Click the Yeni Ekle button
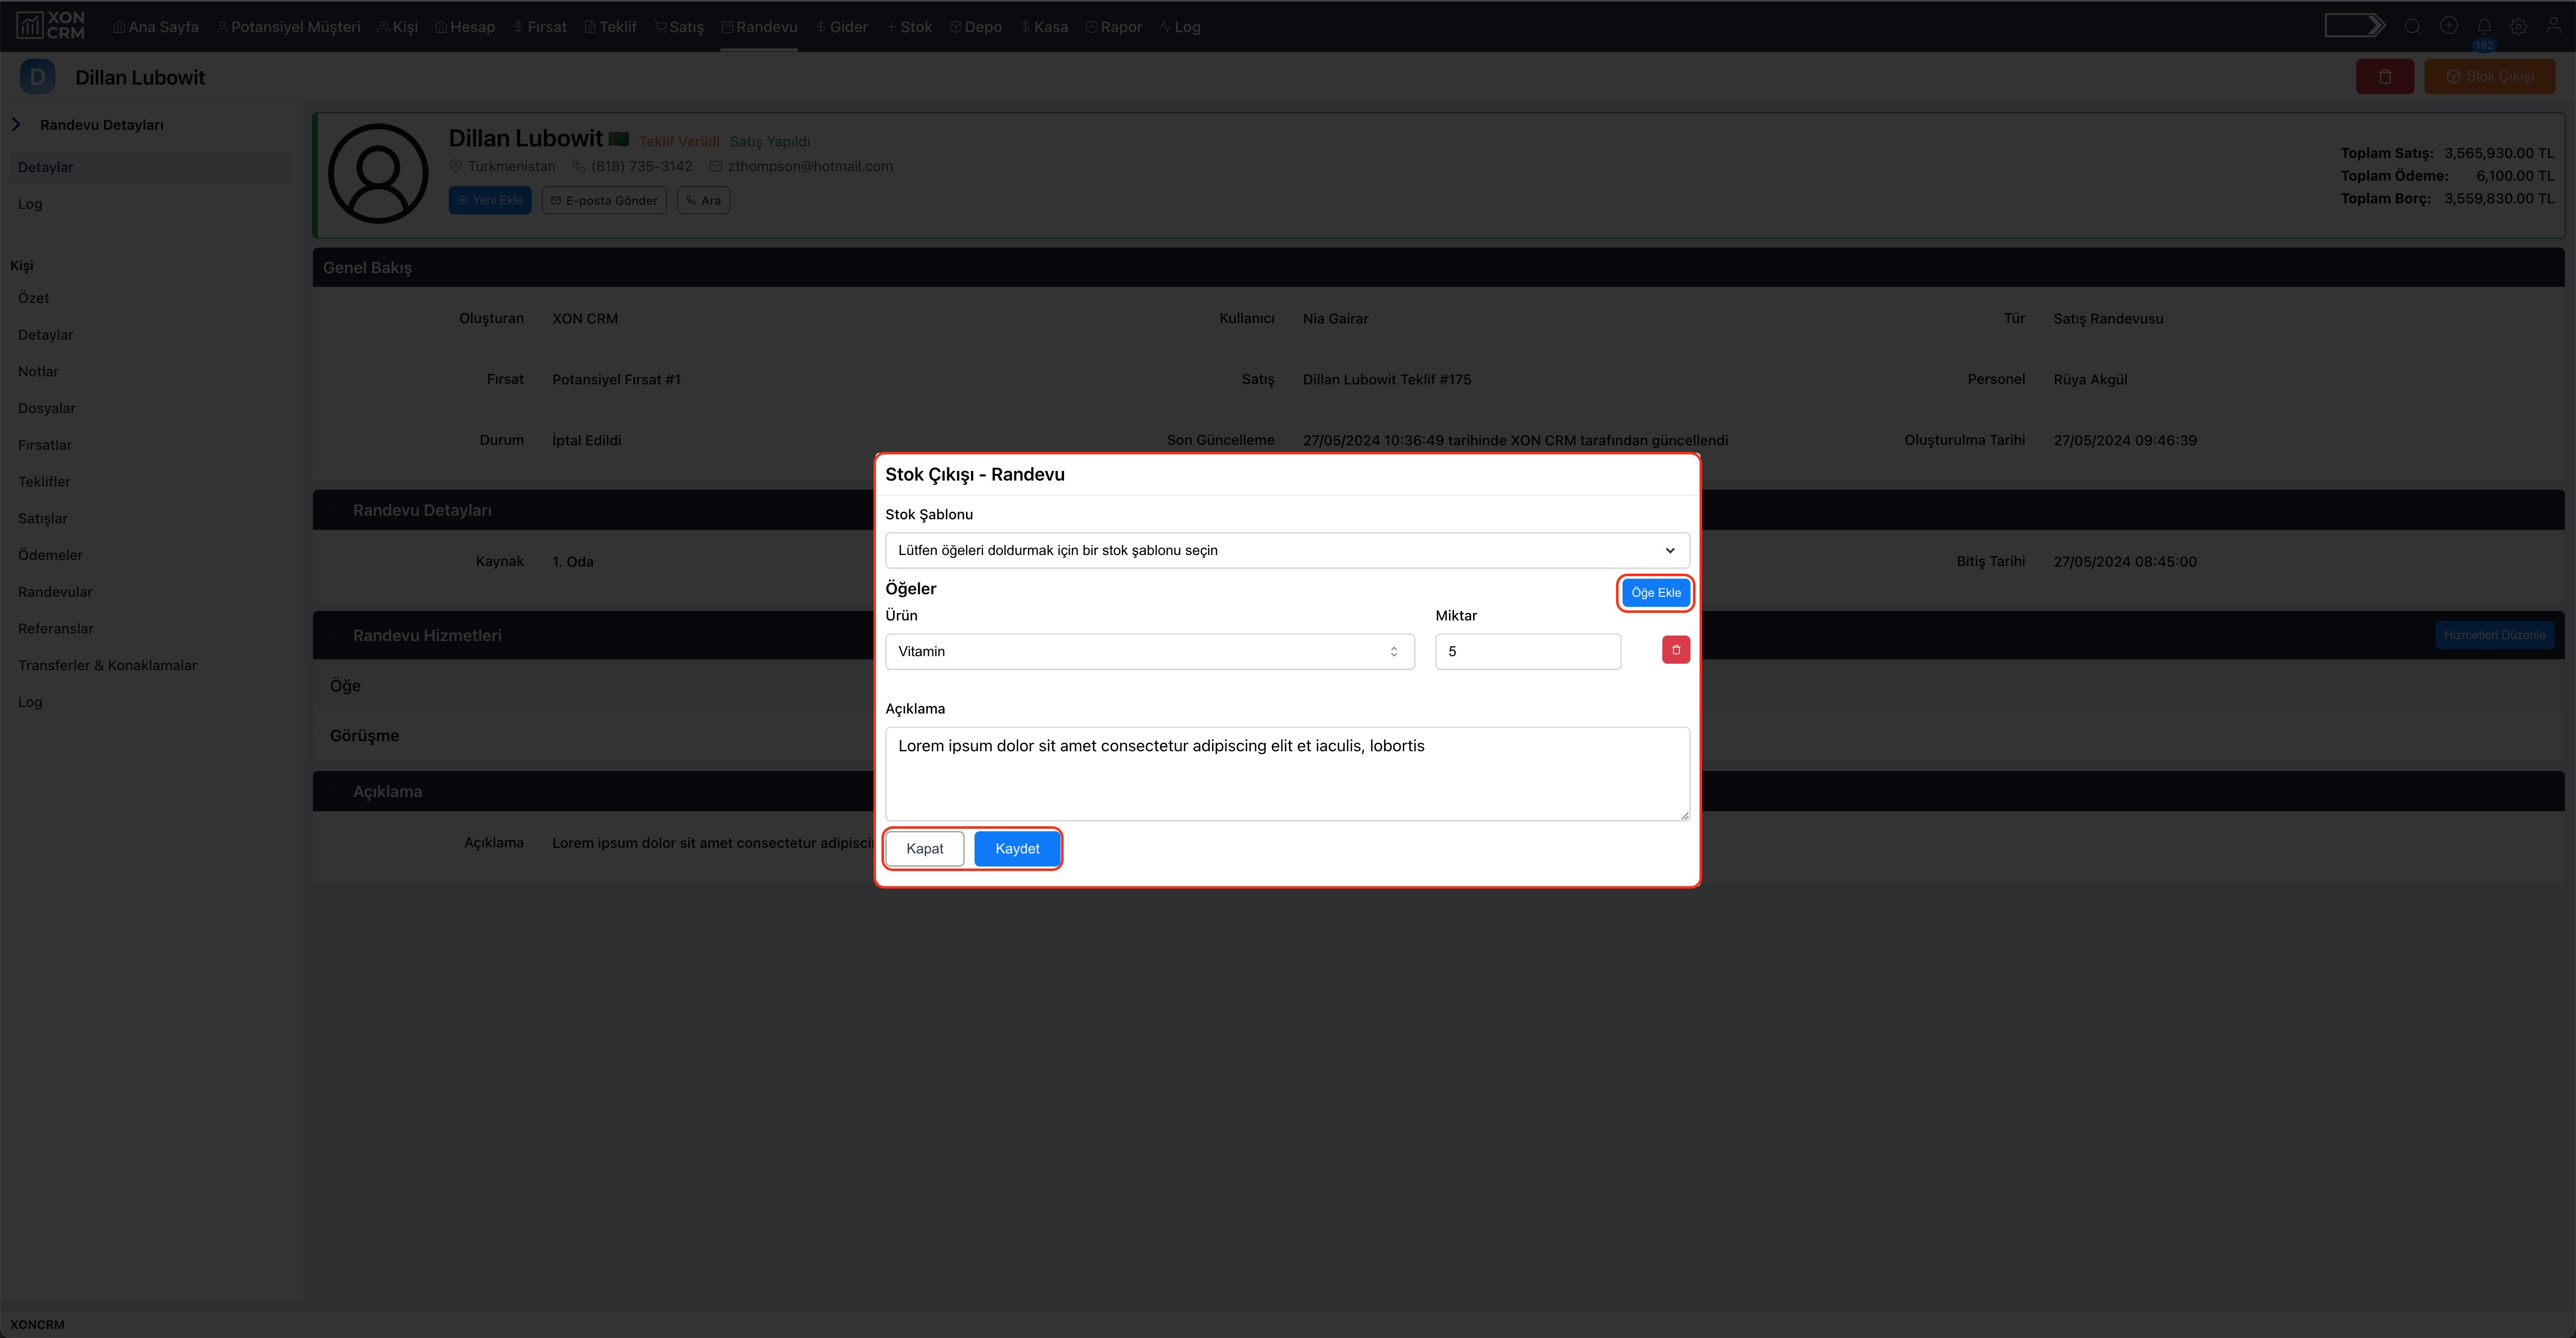The height and width of the screenshot is (1338, 2576). [x=490, y=201]
